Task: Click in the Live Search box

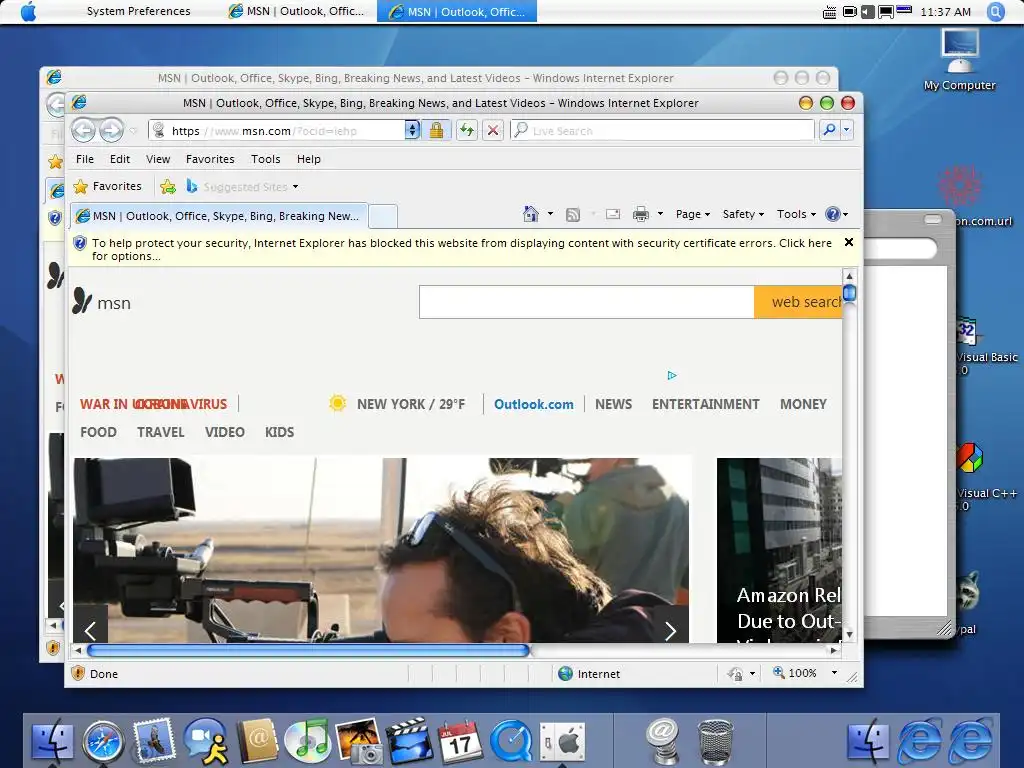Action: click(662, 131)
